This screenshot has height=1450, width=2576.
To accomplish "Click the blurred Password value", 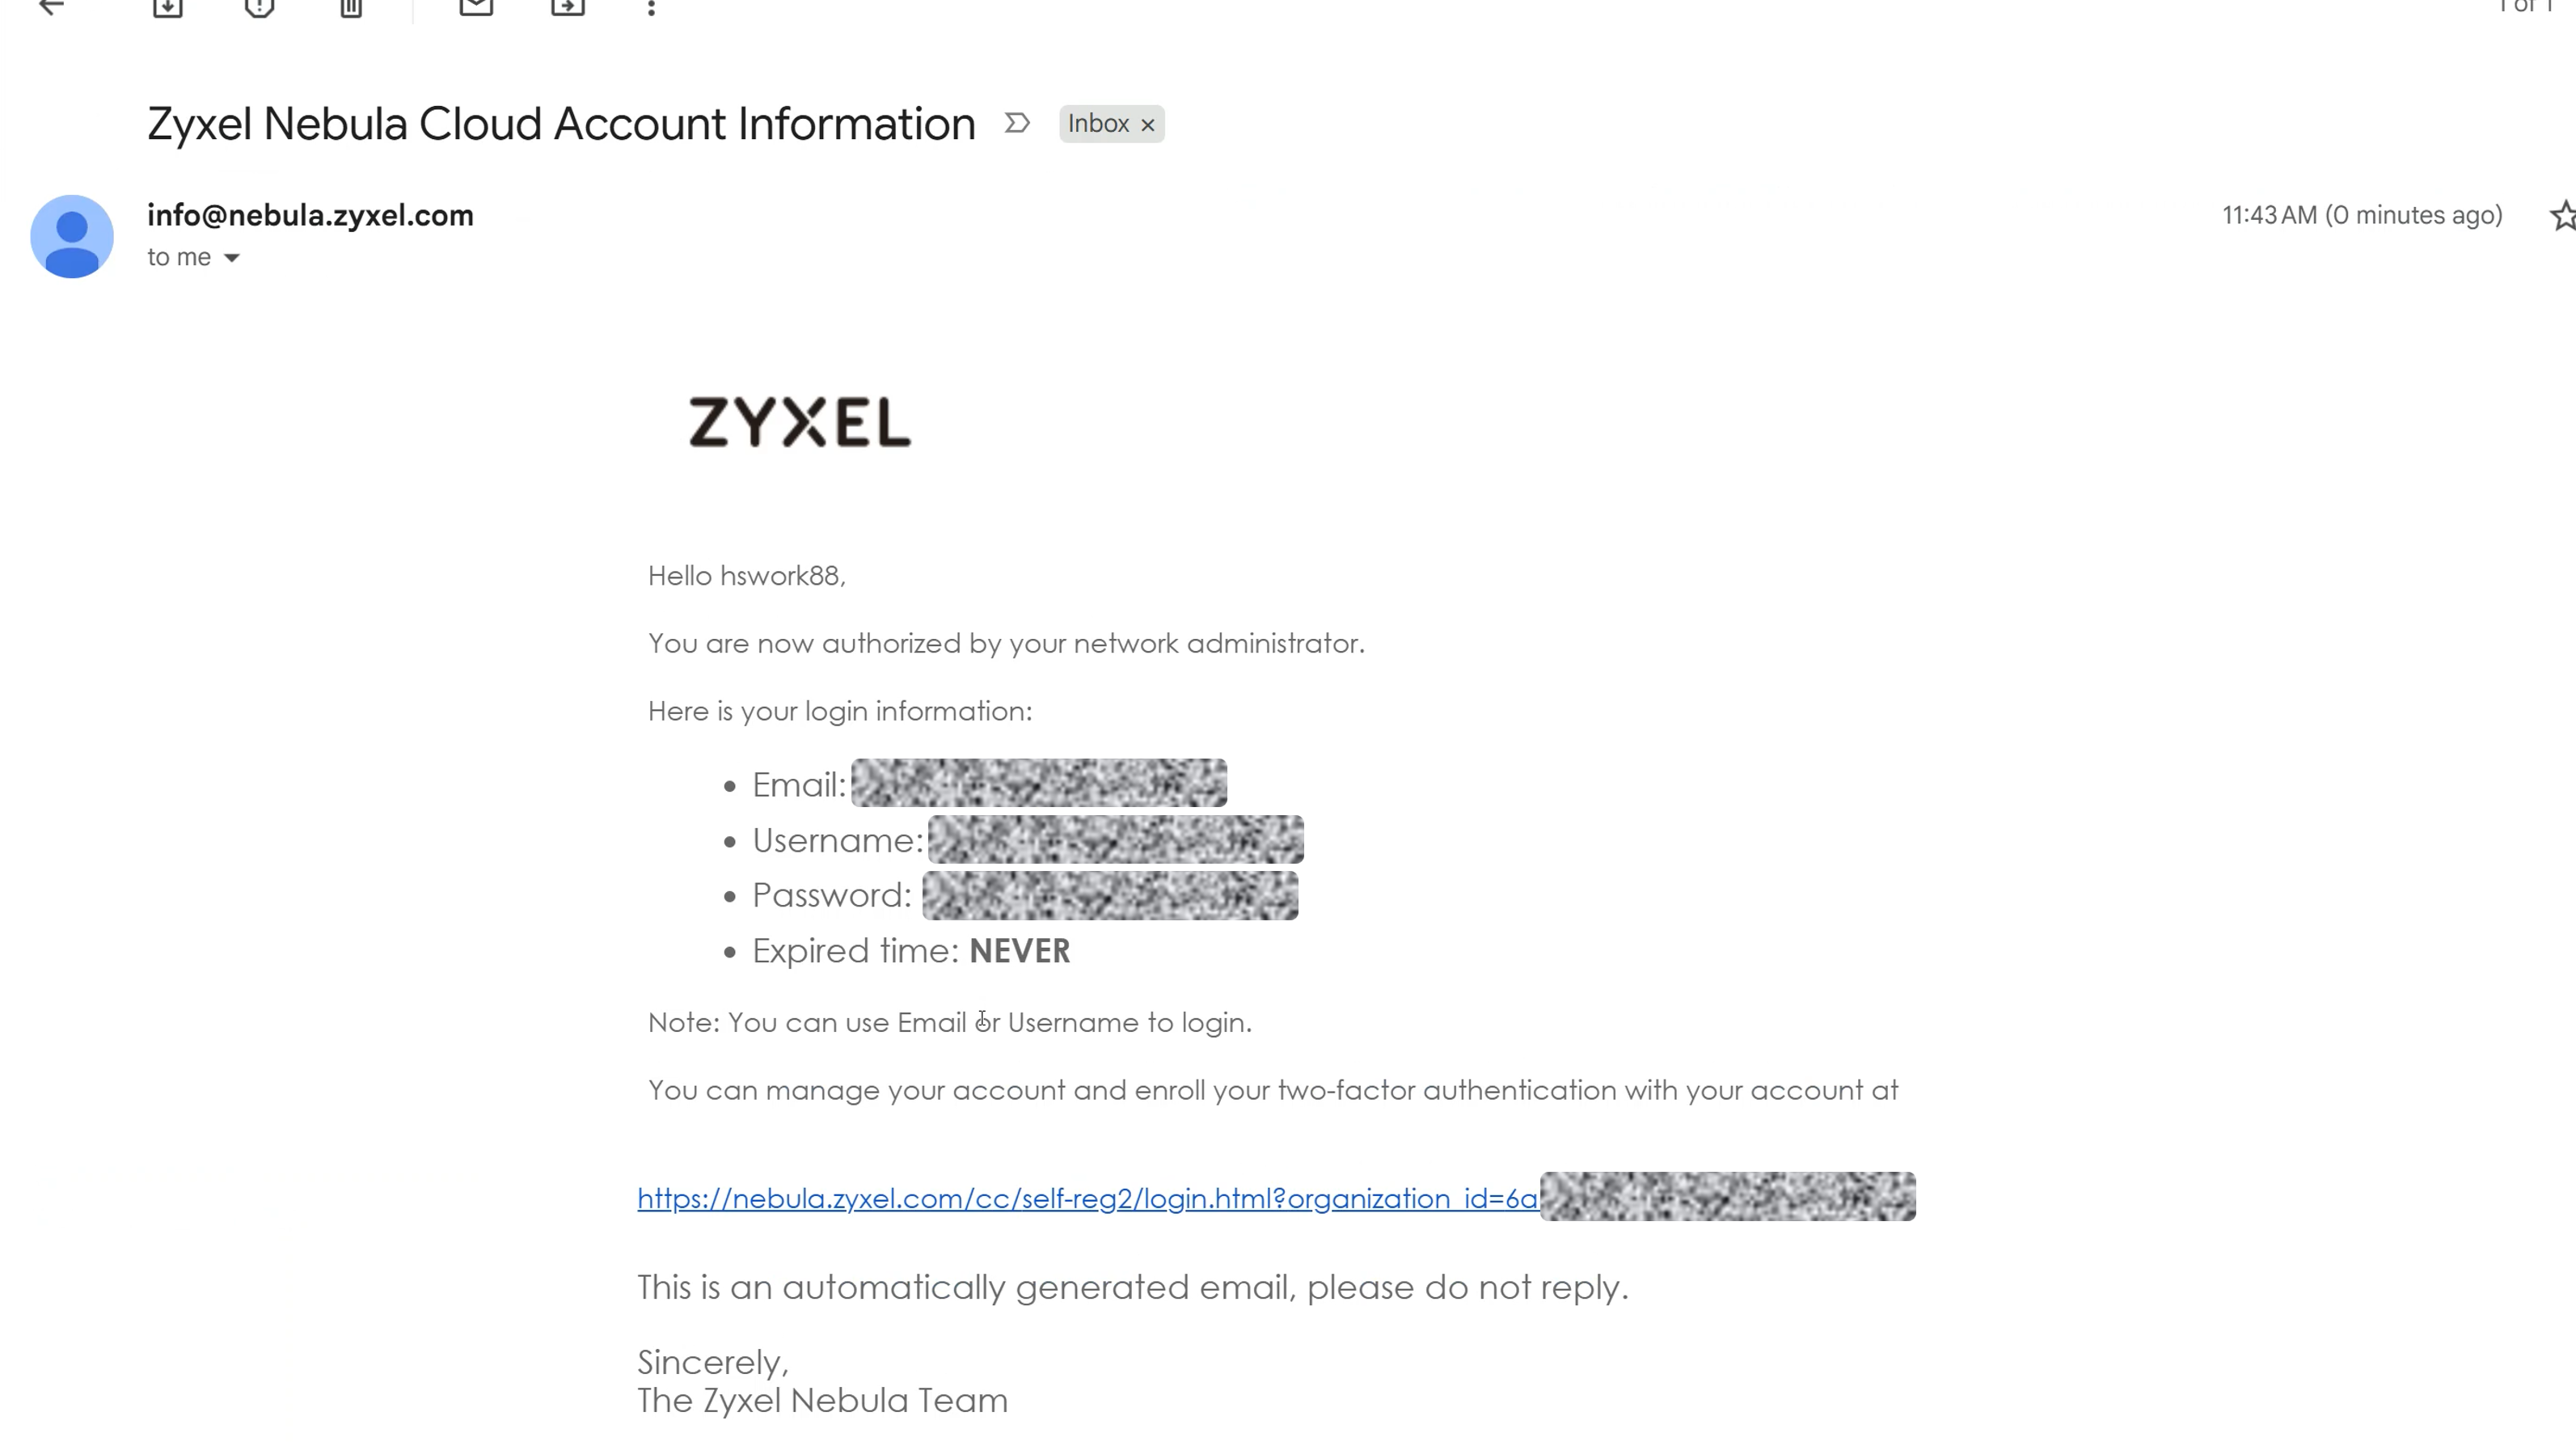I will [1110, 896].
